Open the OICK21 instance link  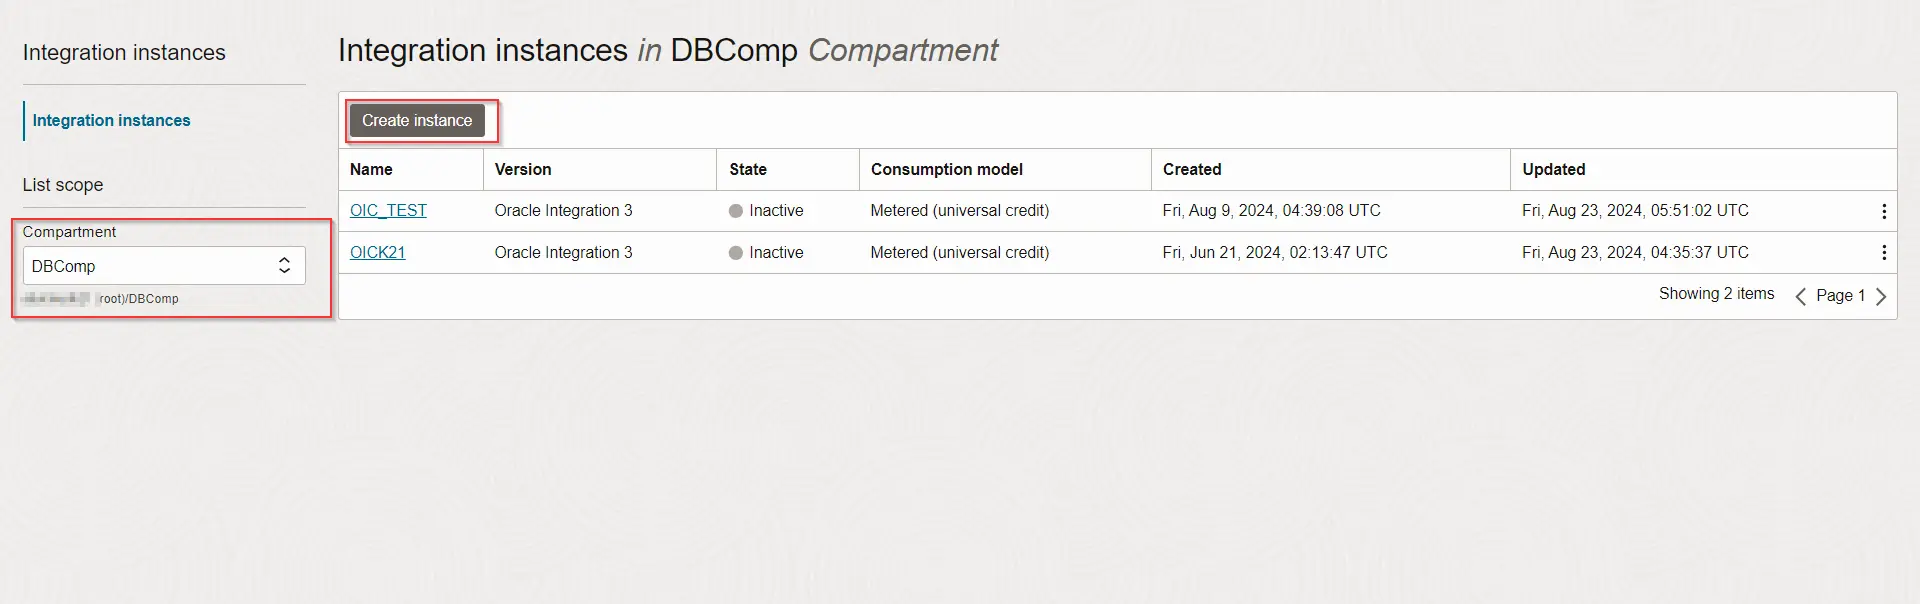[377, 252]
